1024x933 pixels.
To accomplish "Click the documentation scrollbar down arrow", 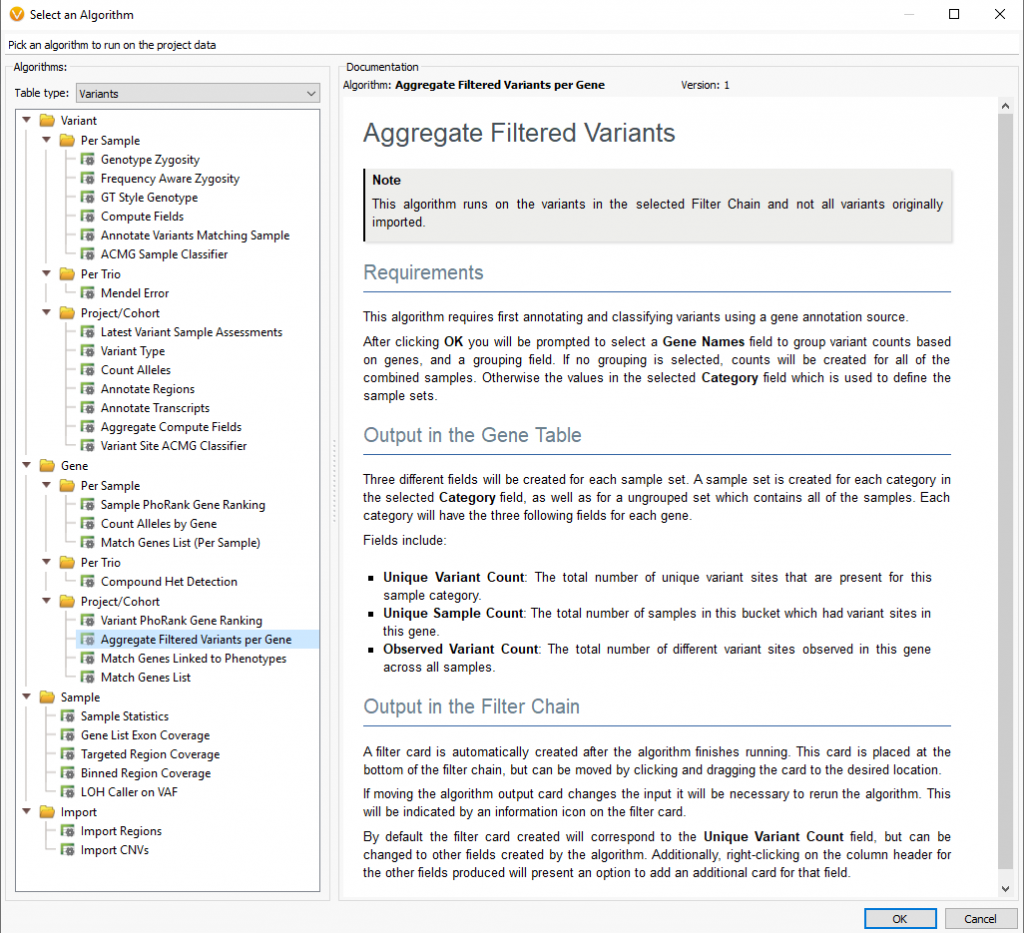I will [1006, 889].
